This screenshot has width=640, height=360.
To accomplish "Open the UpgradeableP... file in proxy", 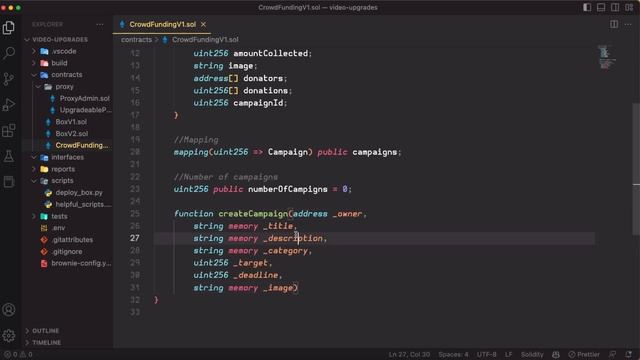I will tap(85, 110).
